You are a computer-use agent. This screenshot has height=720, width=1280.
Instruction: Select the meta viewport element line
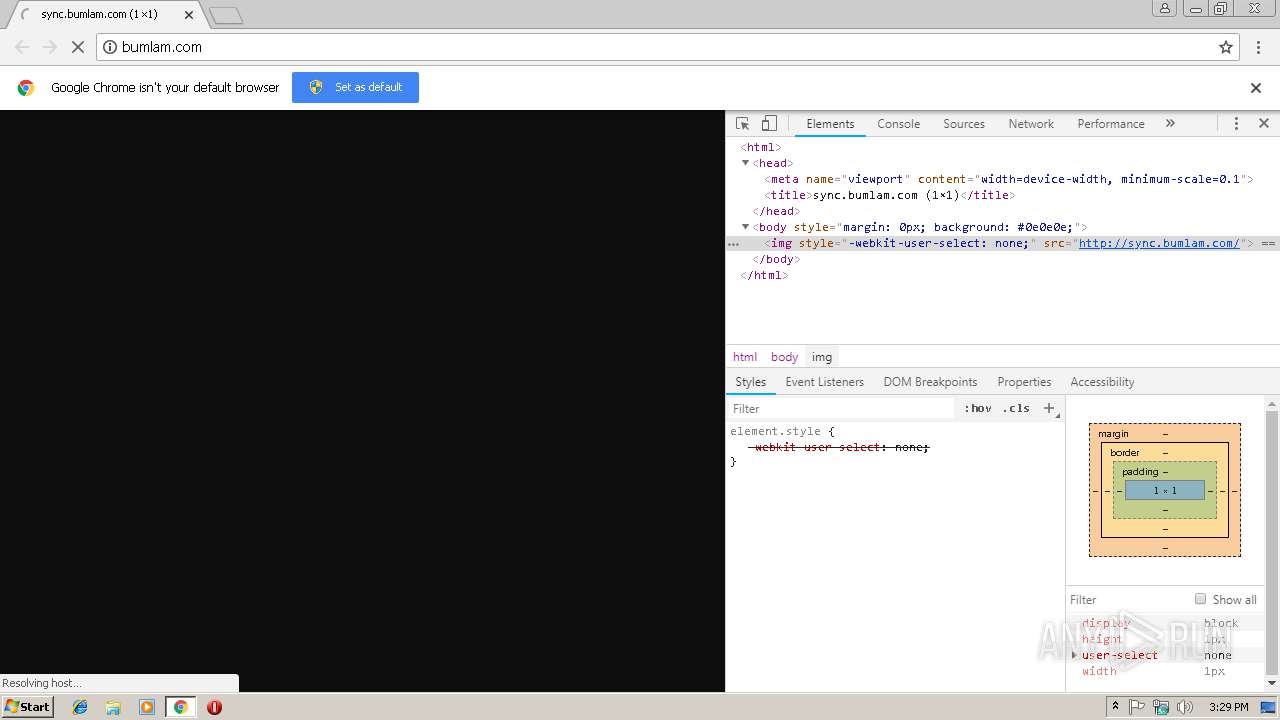click(1008, 179)
